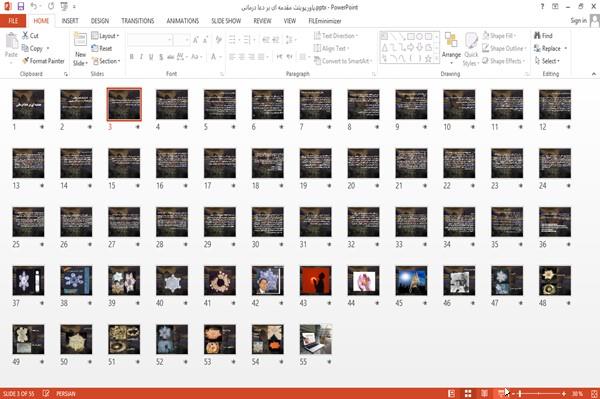
Task: Click Find in Editing group
Action: point(543,36)
